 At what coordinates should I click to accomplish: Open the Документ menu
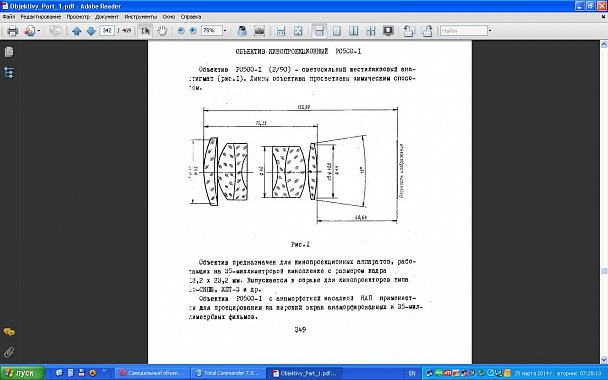pyautogui.click(x=107, y=17)
